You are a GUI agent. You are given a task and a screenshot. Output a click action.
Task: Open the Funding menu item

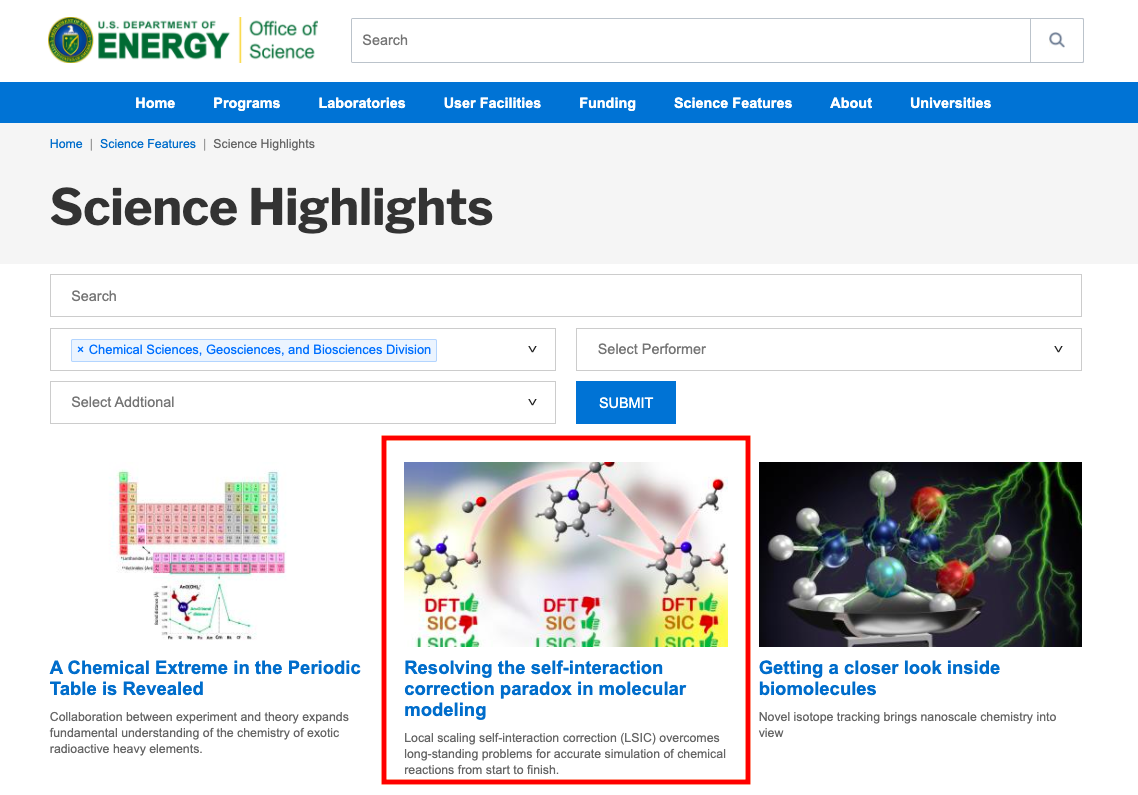click(607, 103)
